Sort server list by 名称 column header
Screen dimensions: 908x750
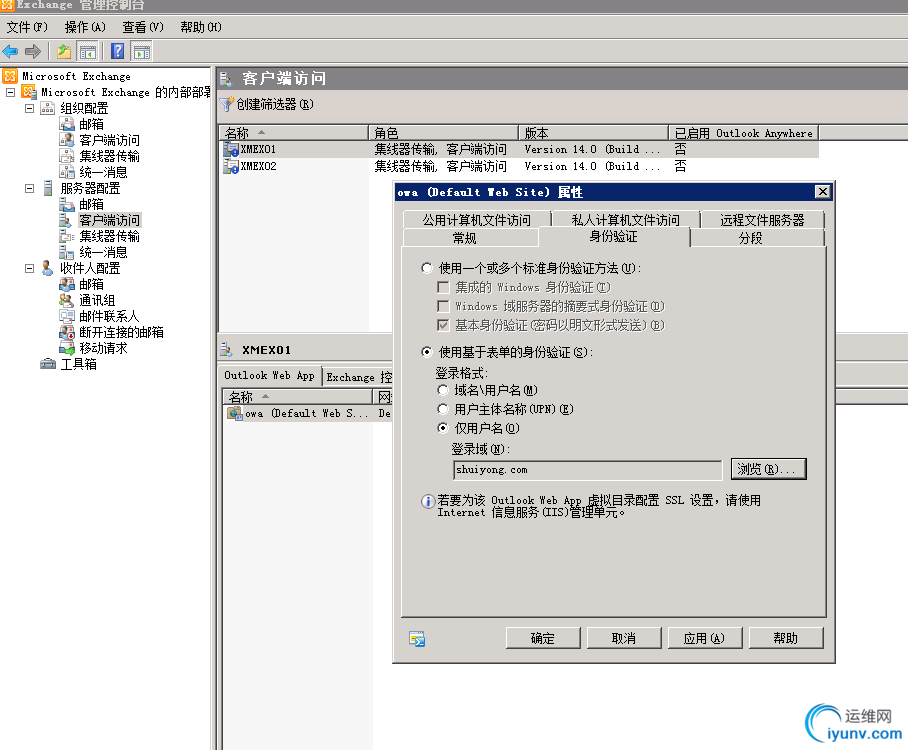293,133
